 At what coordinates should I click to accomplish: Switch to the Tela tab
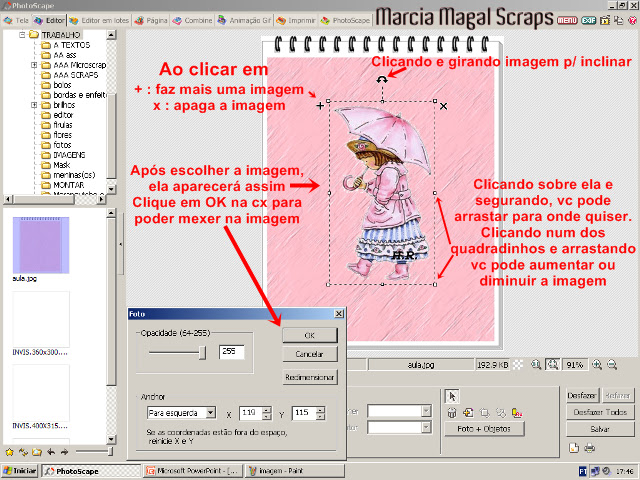click(16, 20)
